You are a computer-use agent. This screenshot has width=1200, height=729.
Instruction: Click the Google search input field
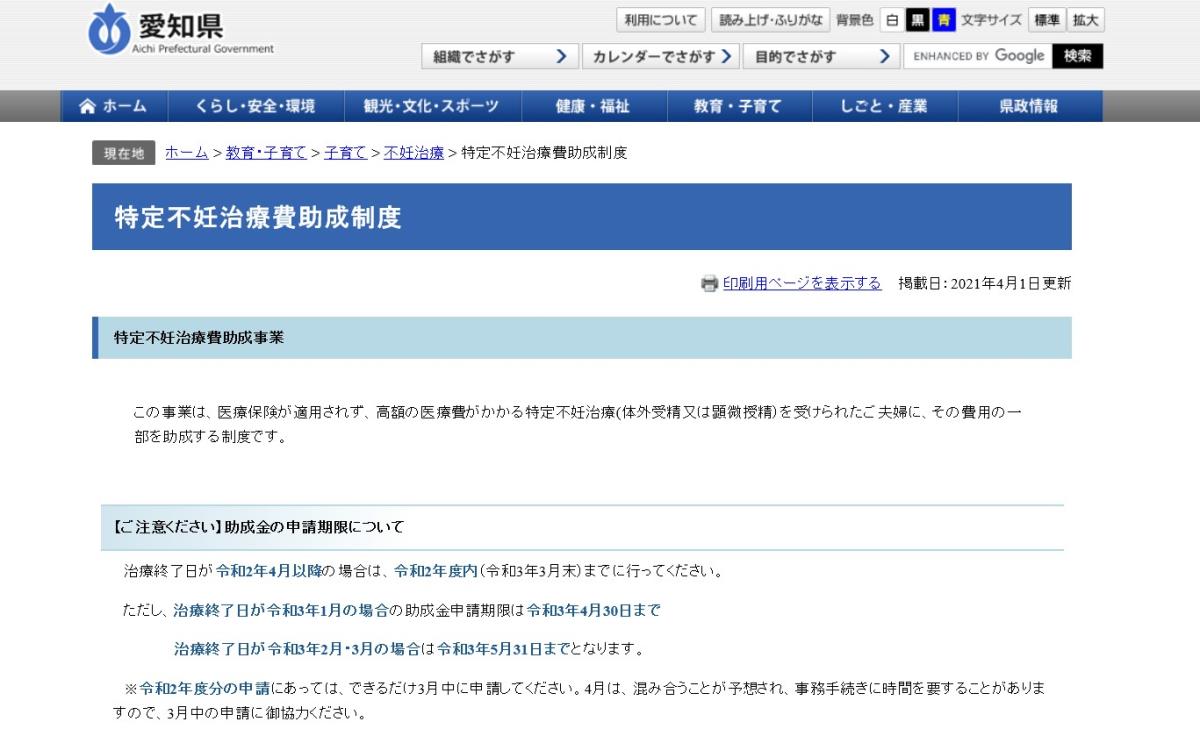click(x=977, y=57)
